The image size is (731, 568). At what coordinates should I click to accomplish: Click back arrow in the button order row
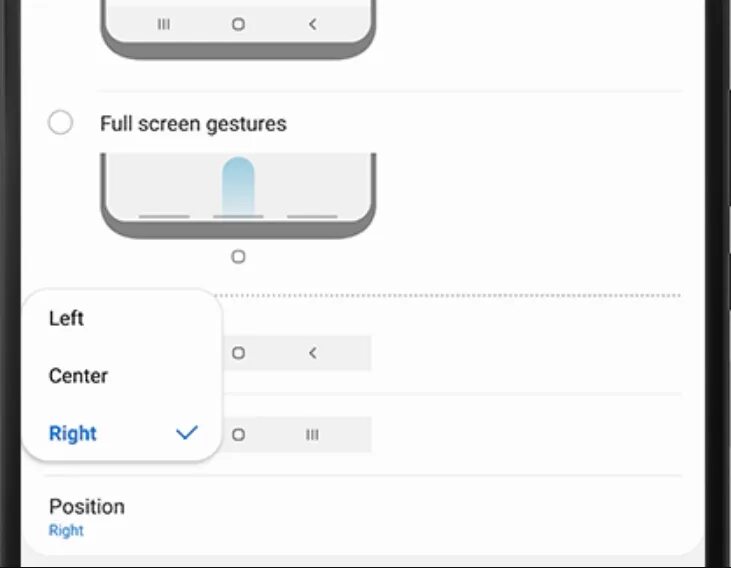[312, 353]
